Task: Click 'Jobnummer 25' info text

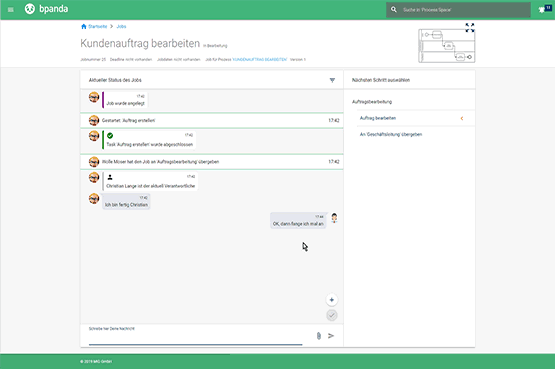Action: (x=93, y=59)
